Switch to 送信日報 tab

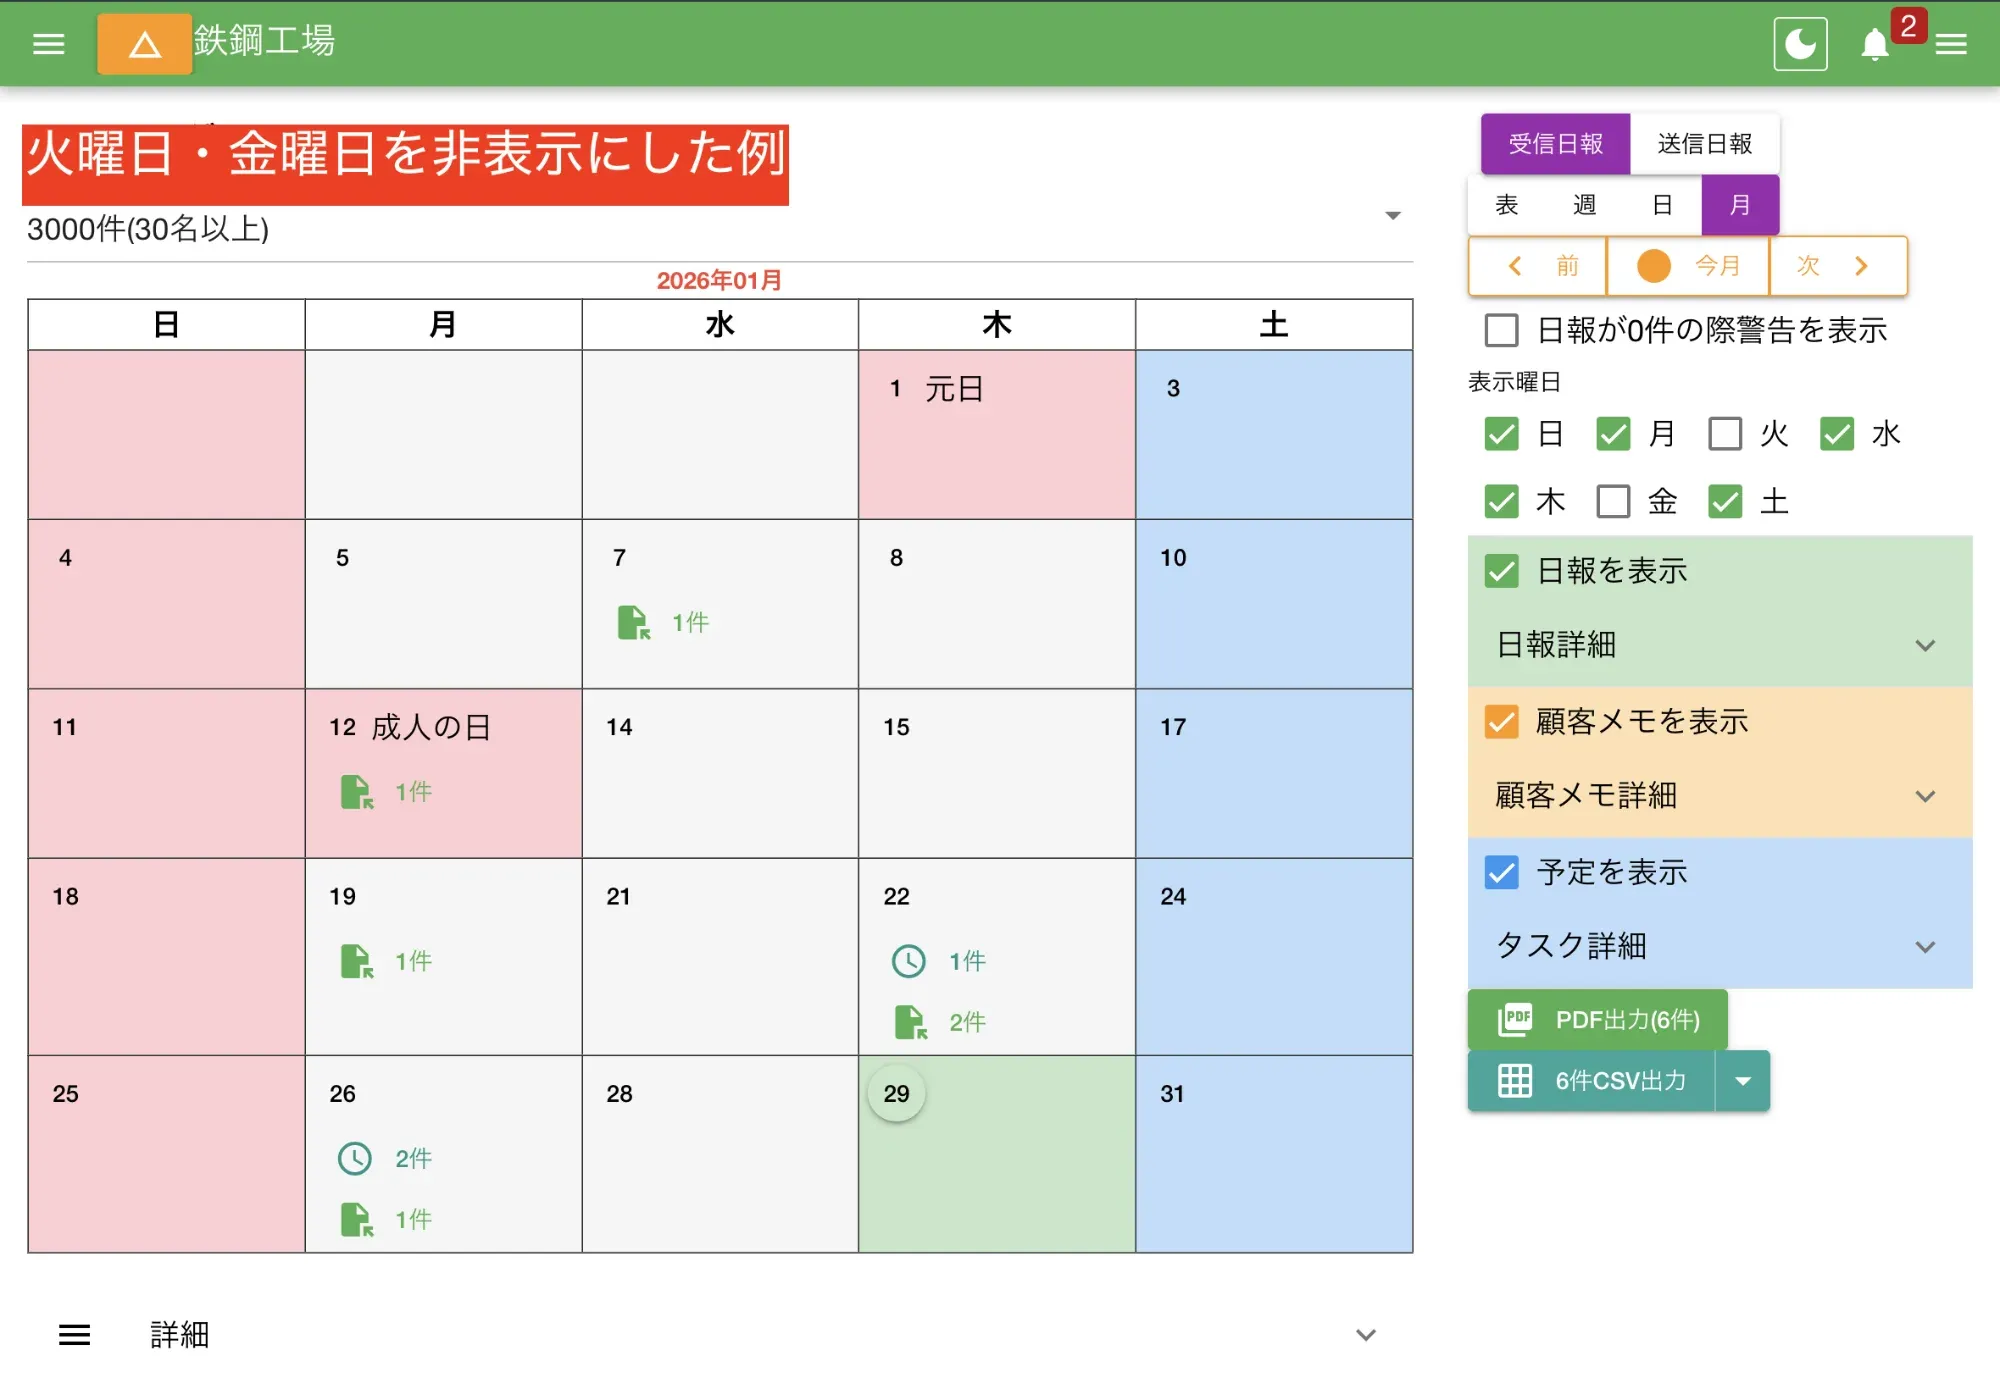coord(1704,144)
